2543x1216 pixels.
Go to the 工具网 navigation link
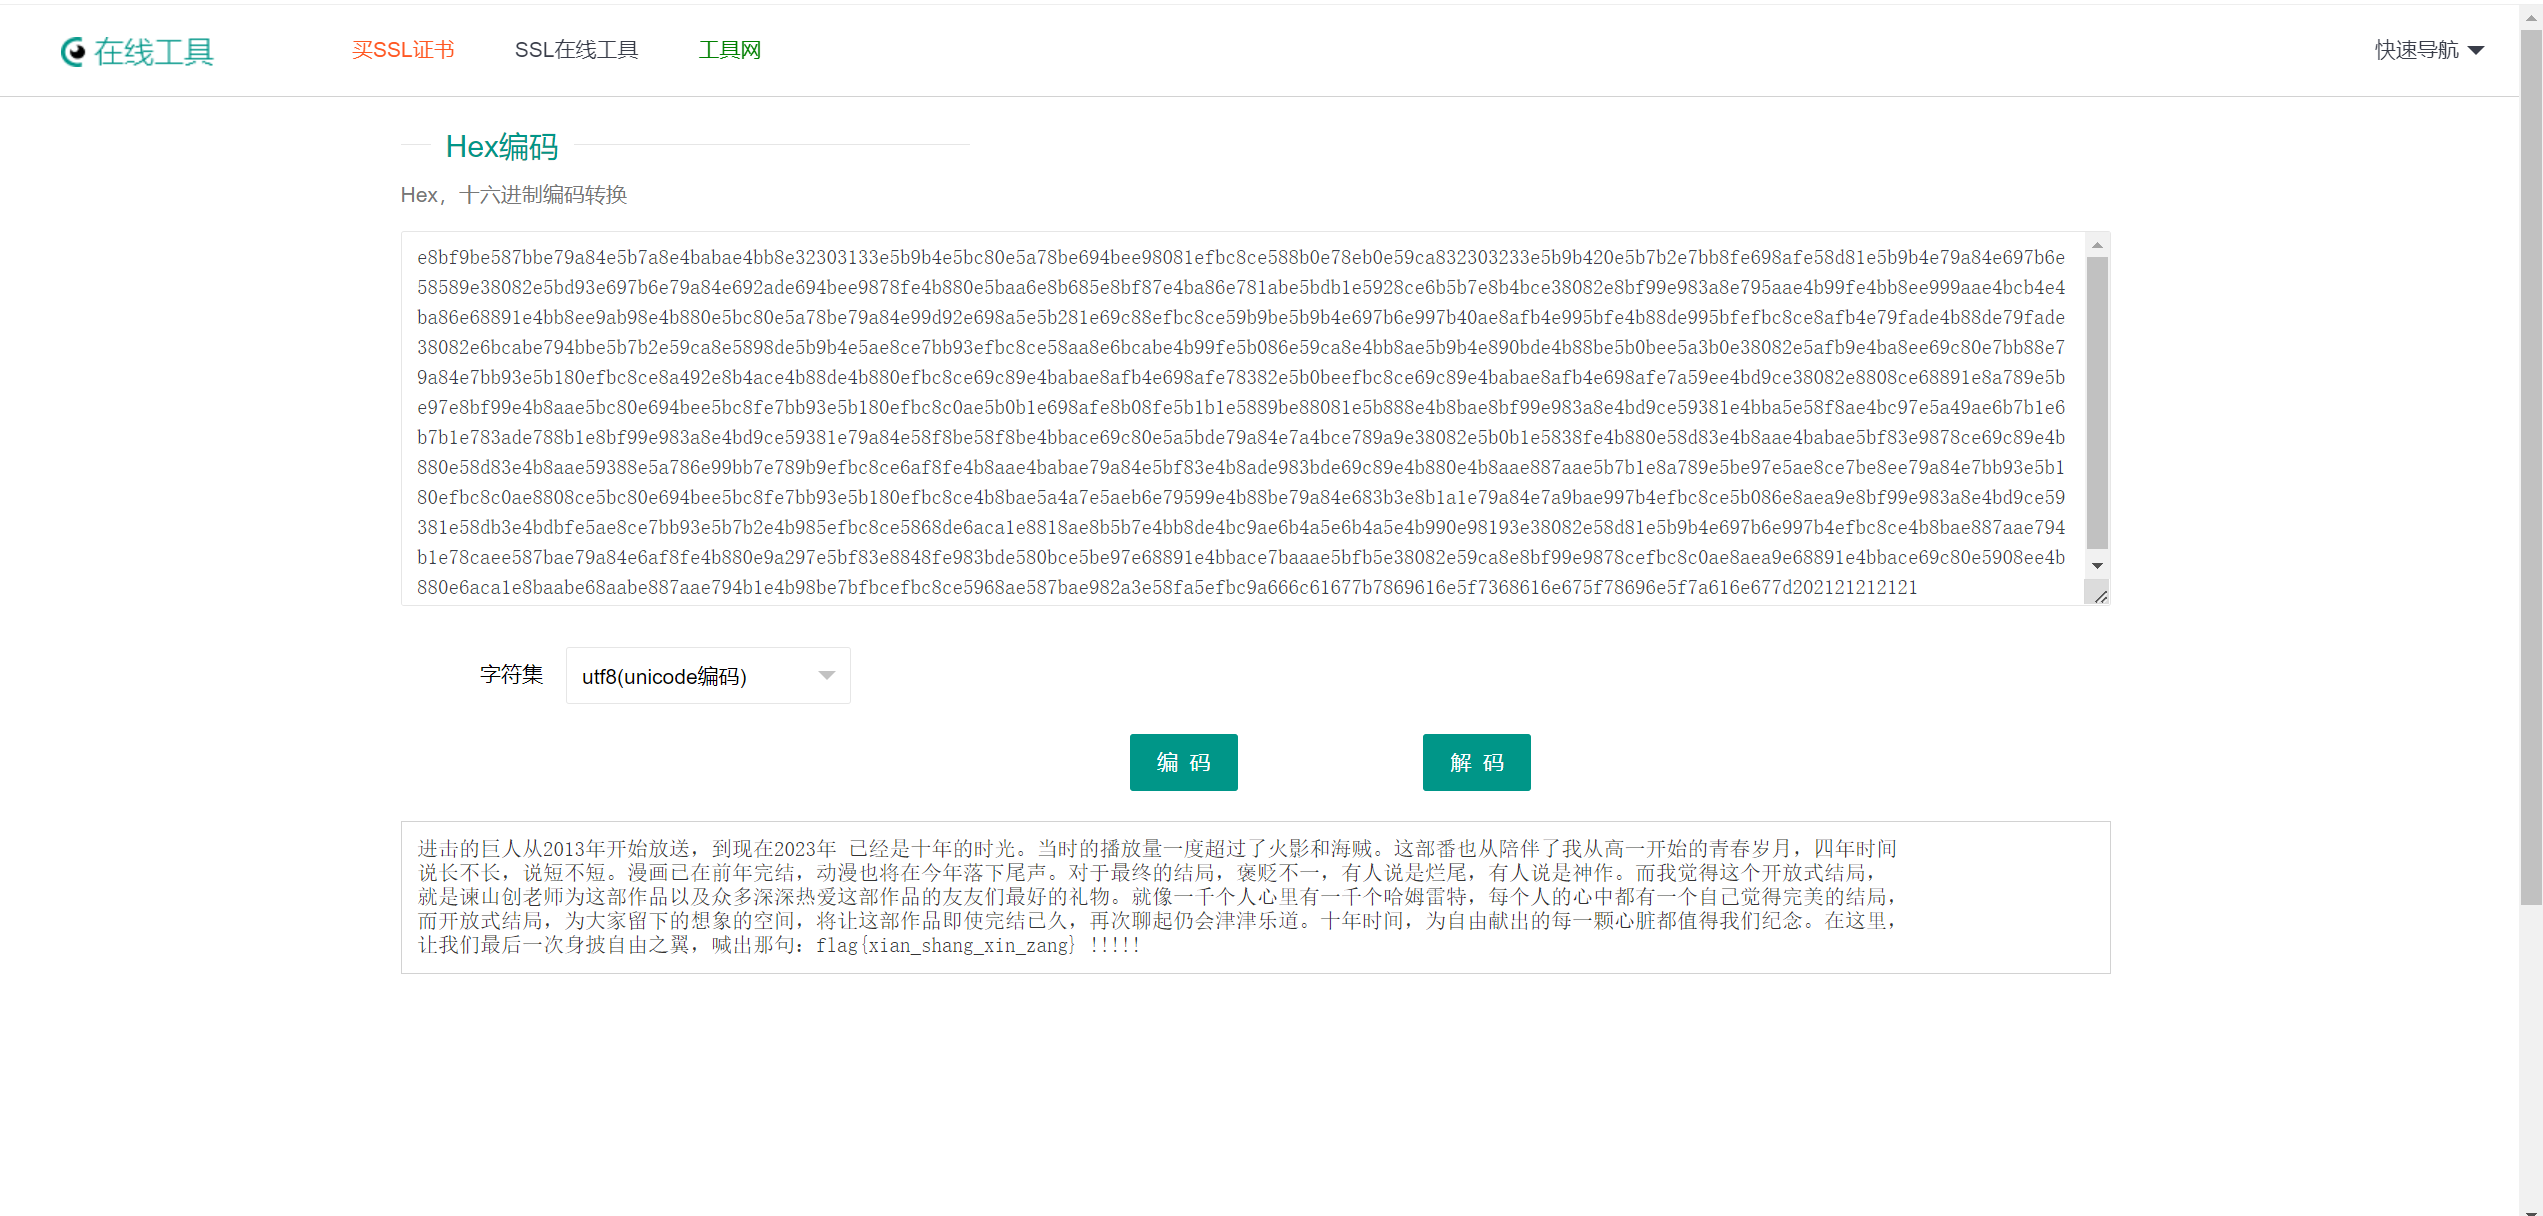pos(729,50)
